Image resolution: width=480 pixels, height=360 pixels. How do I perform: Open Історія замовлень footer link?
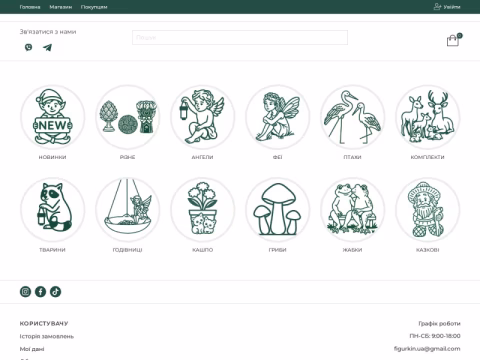click(47, 336)
